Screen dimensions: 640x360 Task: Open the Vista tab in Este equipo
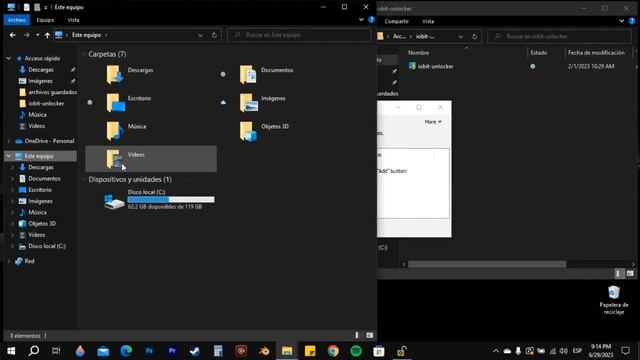(73, 20)
